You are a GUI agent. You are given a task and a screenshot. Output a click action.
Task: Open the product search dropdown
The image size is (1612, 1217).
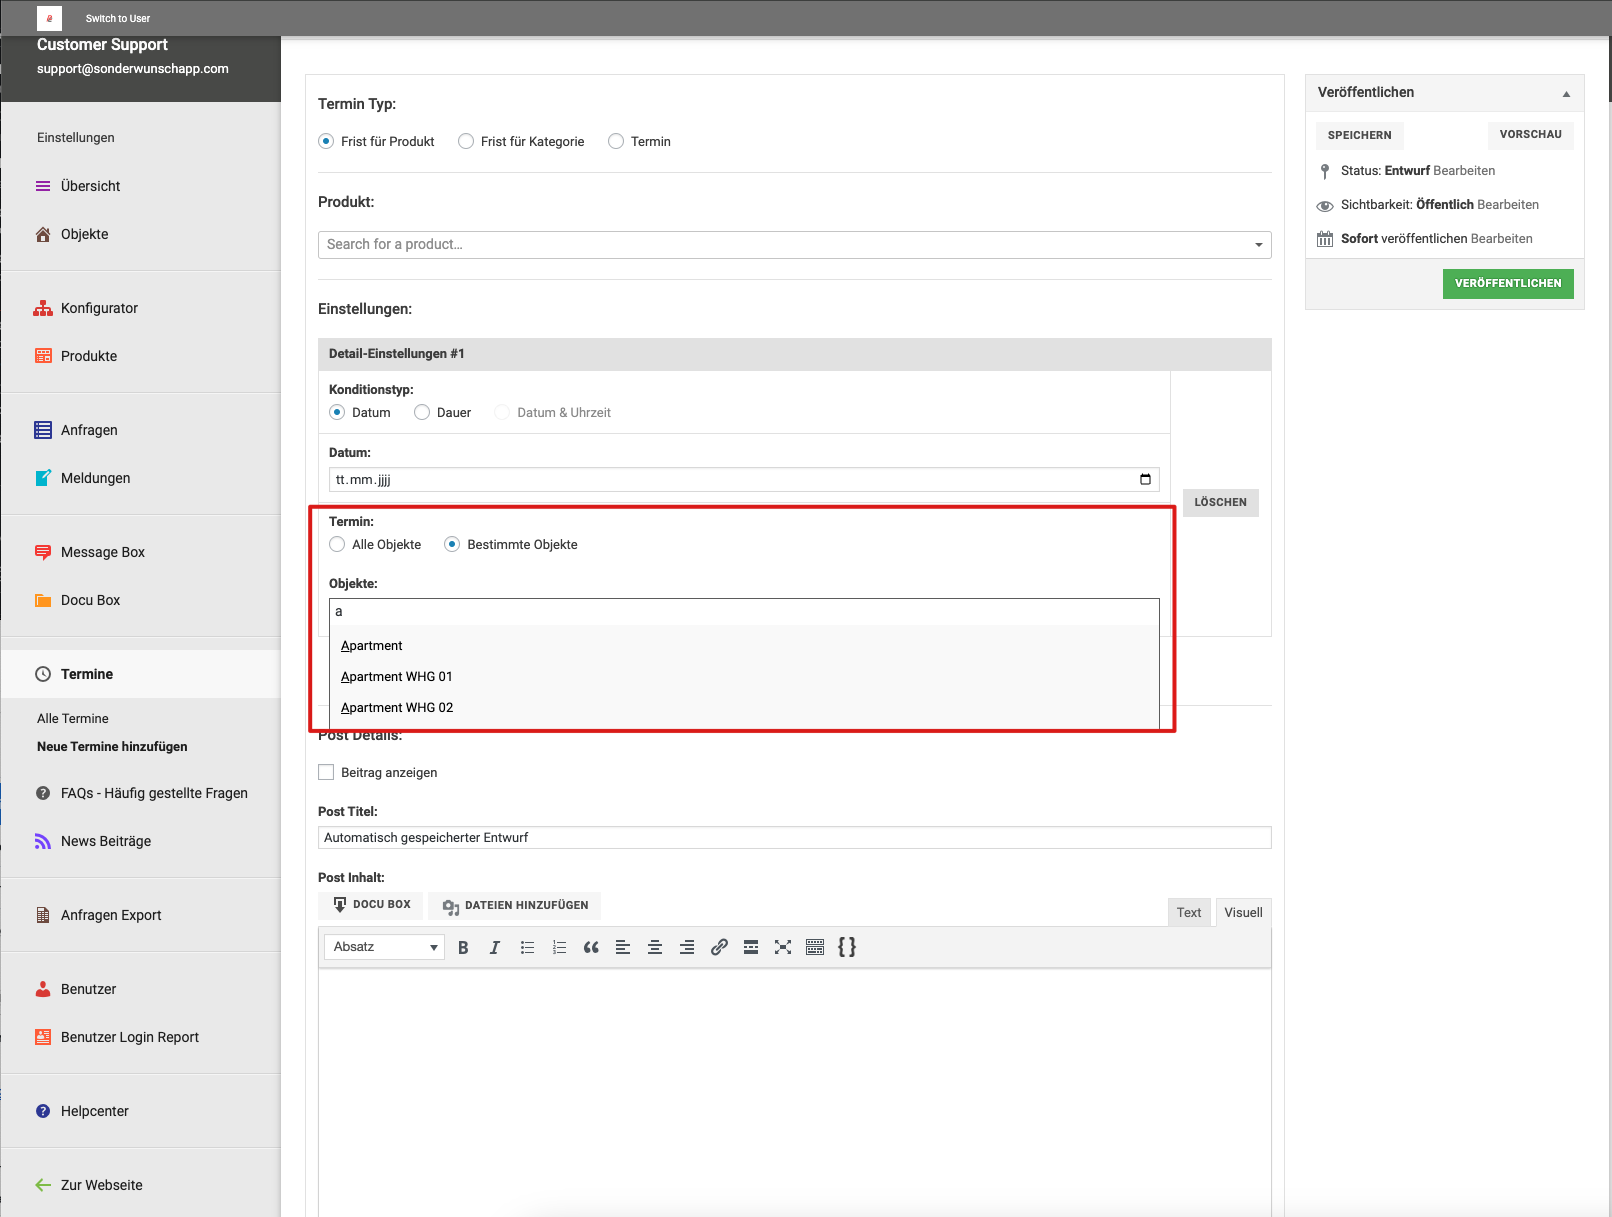pos(794,244)
